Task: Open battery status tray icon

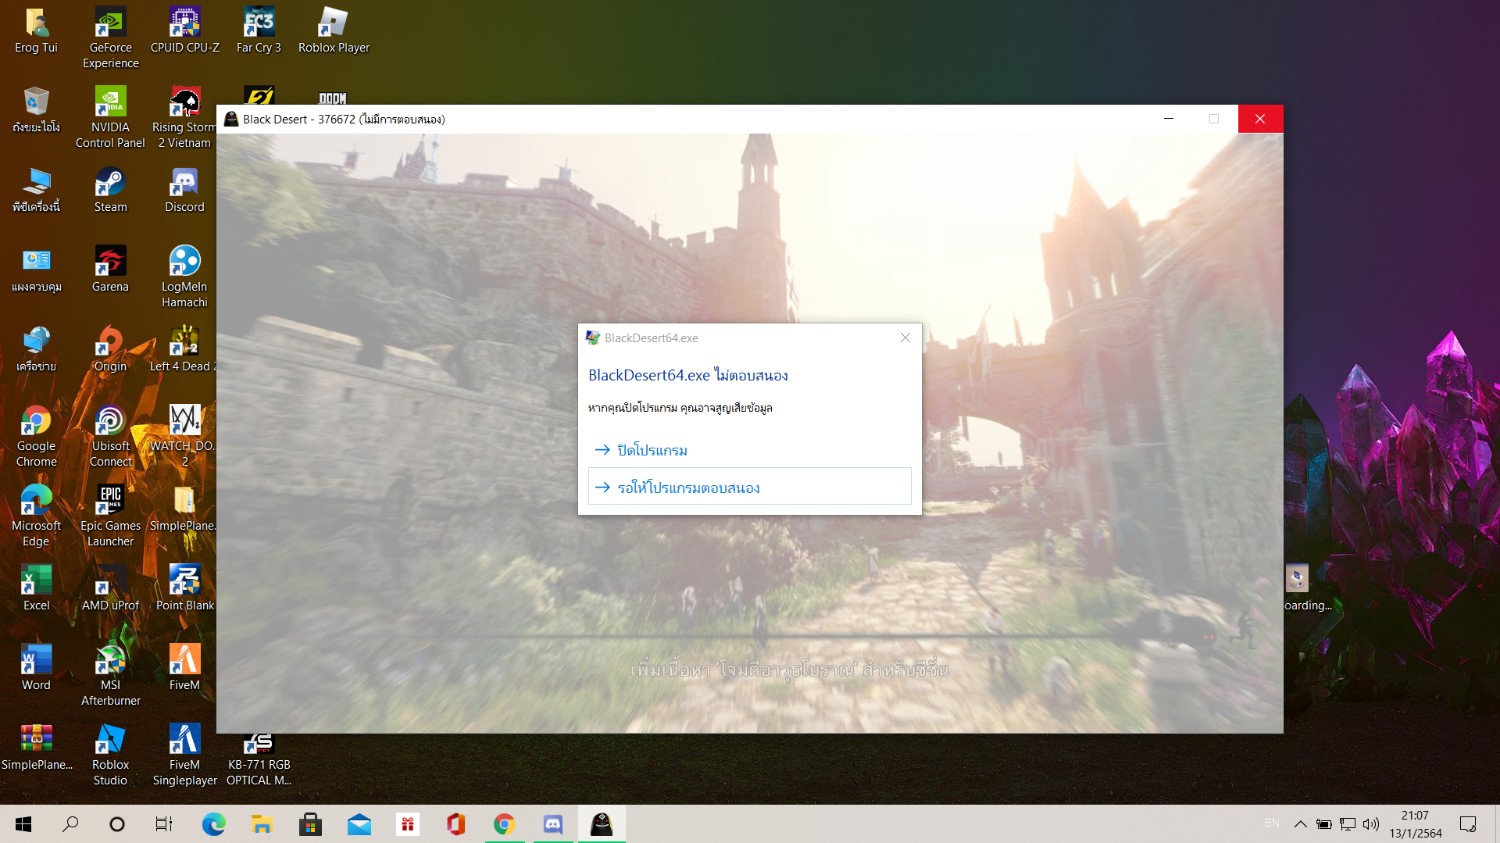Action: click(x=1324, y=824)
